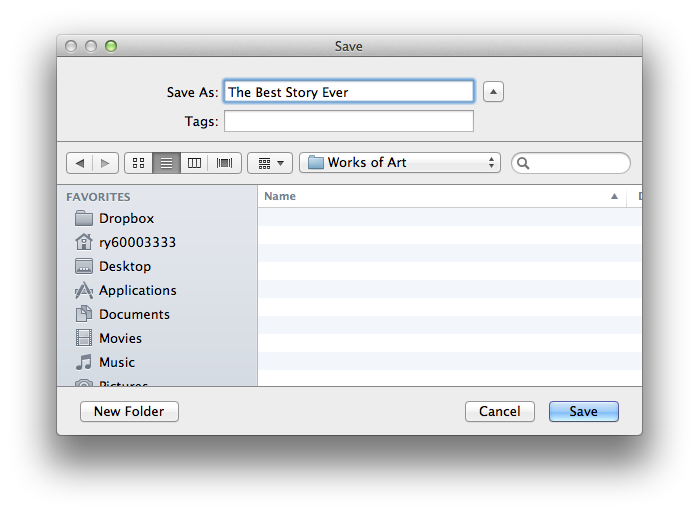Screen dimensions: 699x514
Task: Select Applications in the sidebar
Action: click(x=157, y=291)
